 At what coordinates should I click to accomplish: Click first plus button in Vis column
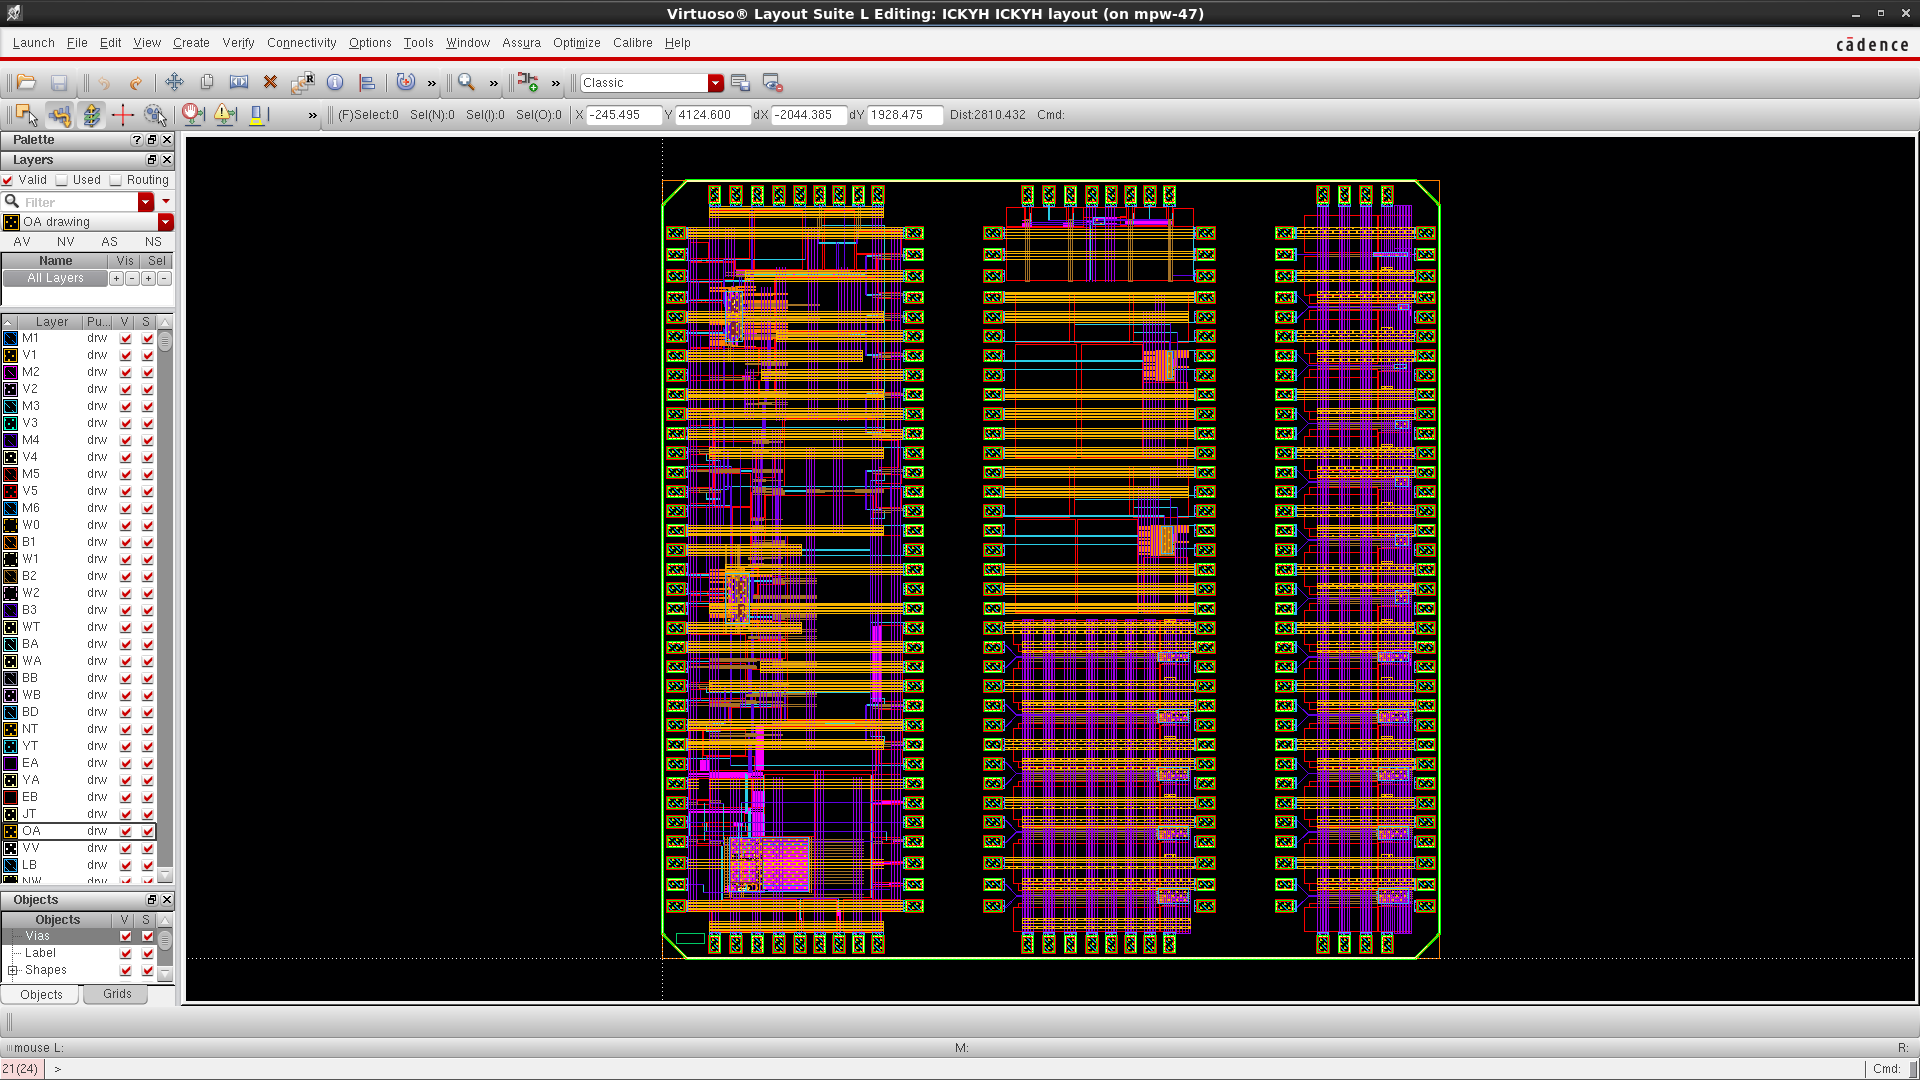point(116,278)
